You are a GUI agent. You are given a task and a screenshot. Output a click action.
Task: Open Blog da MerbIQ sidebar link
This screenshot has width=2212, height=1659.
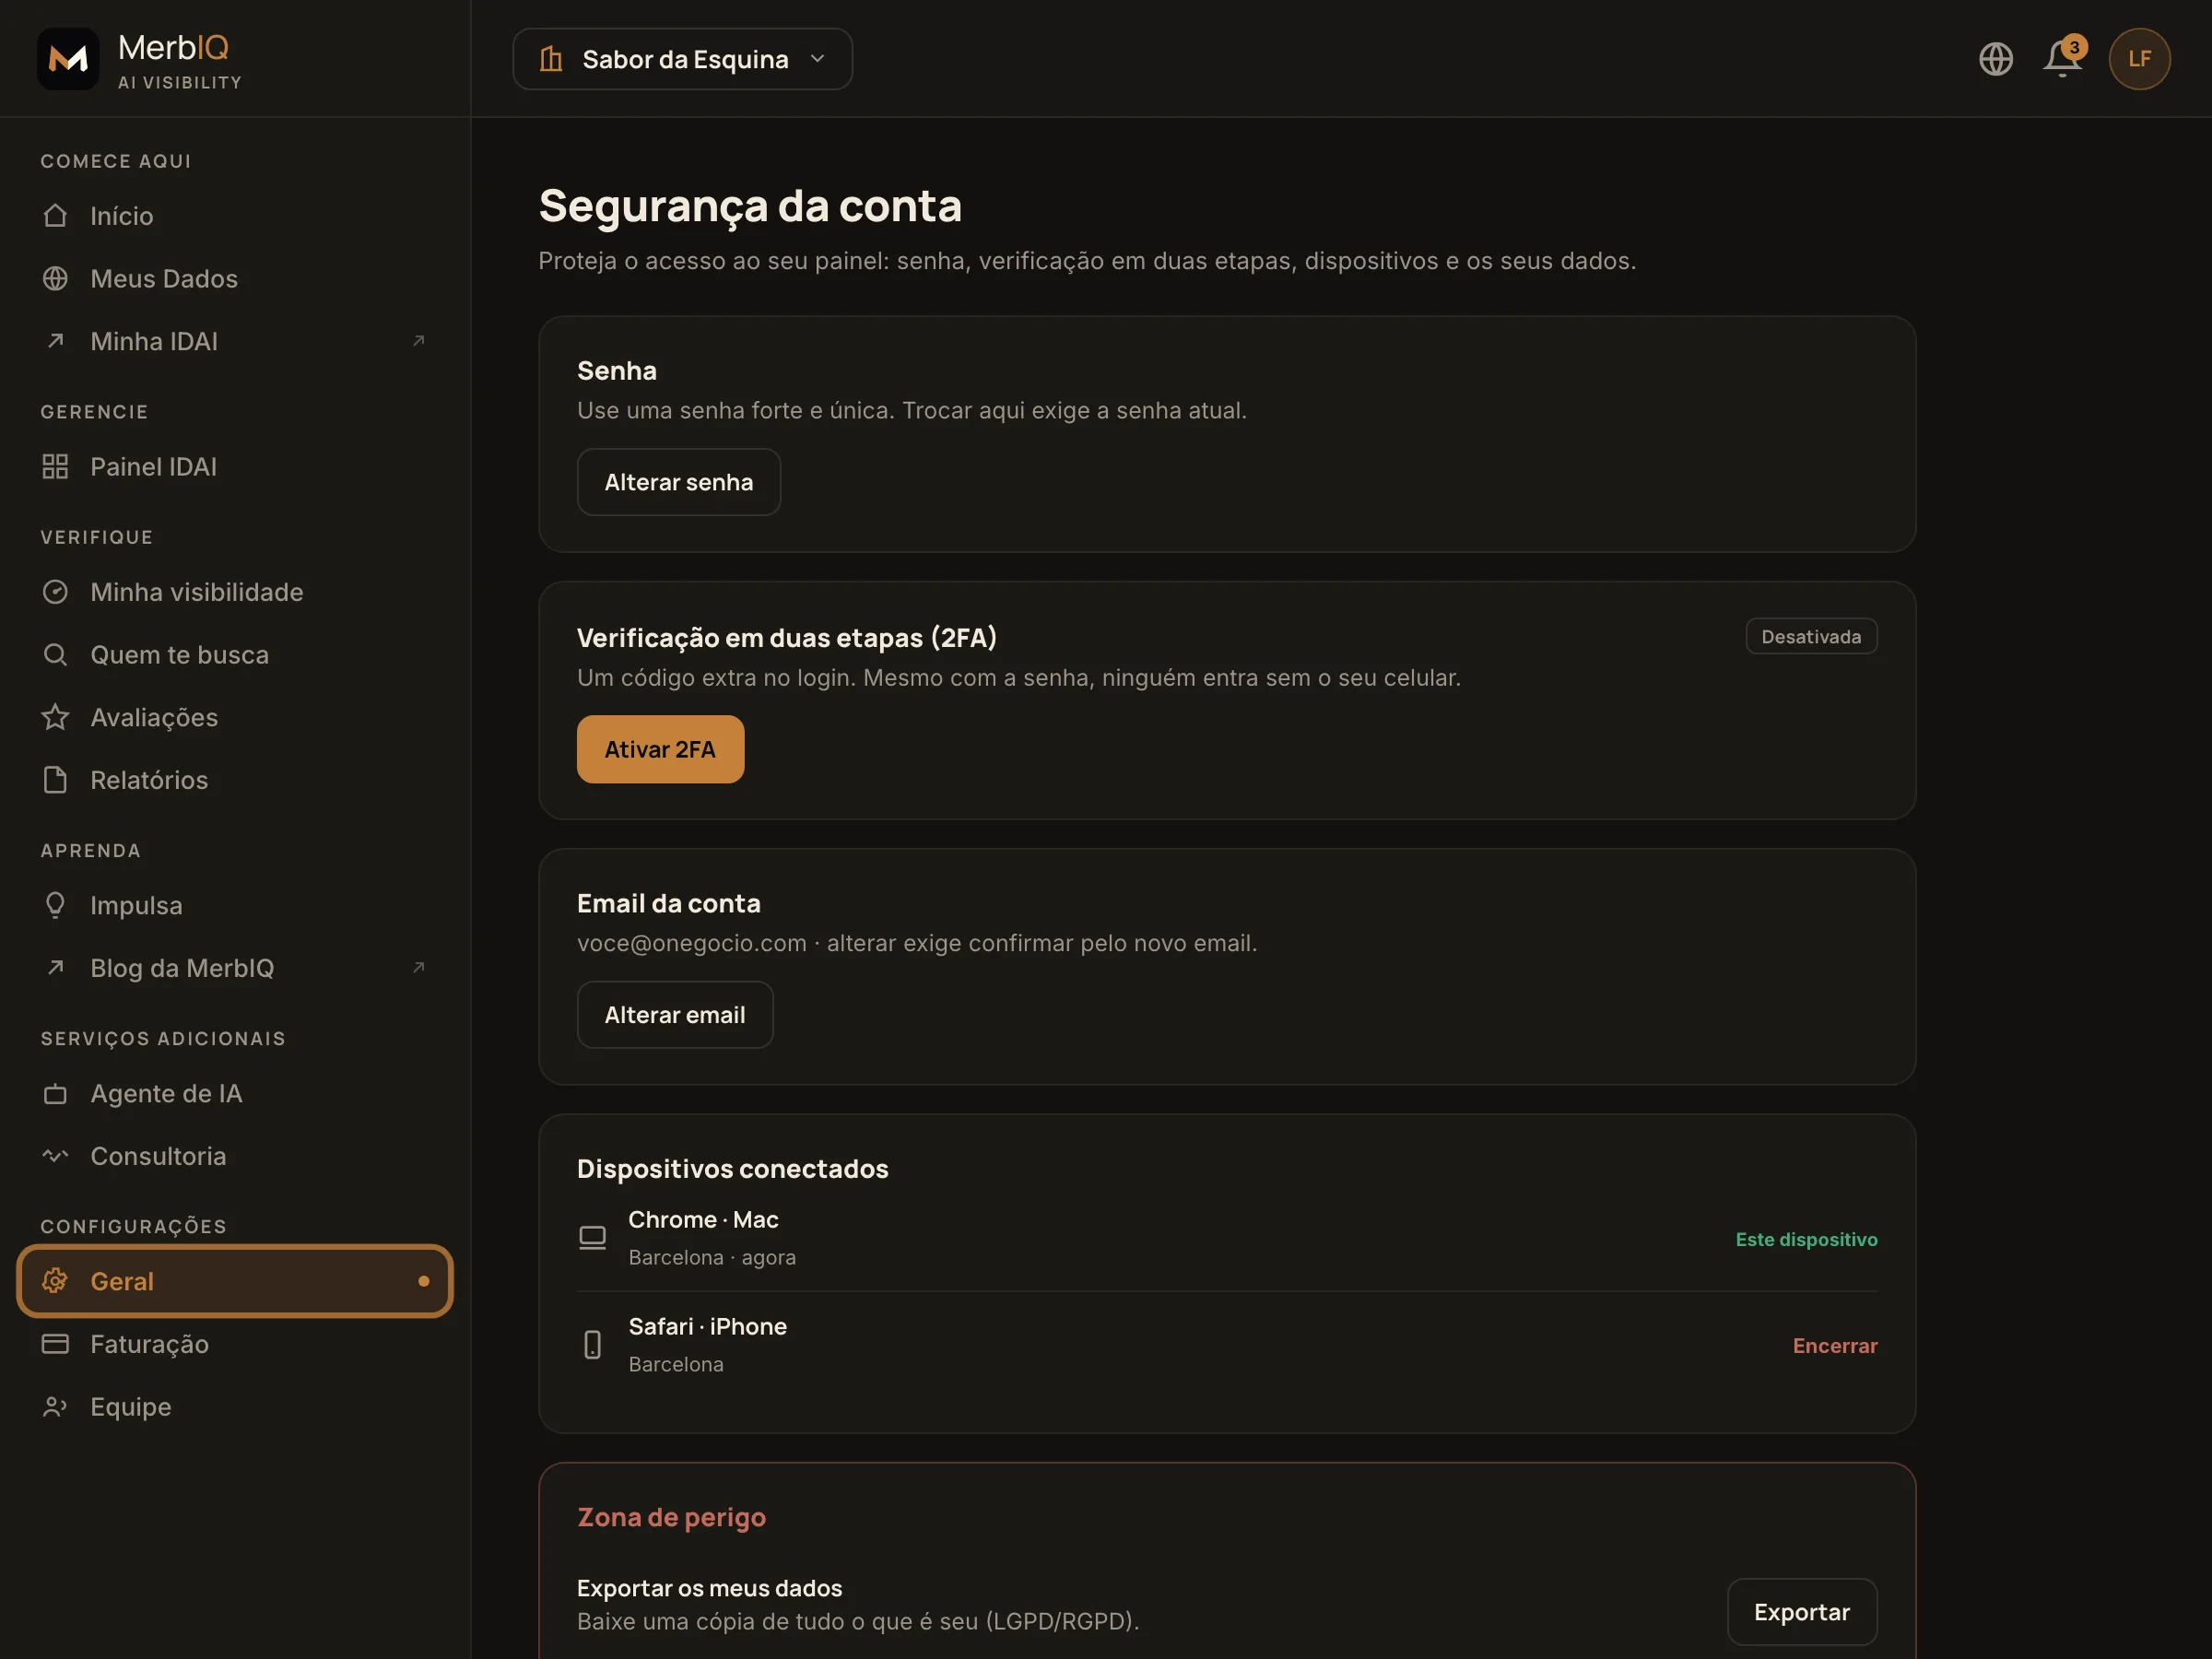[x=235, y=967]
